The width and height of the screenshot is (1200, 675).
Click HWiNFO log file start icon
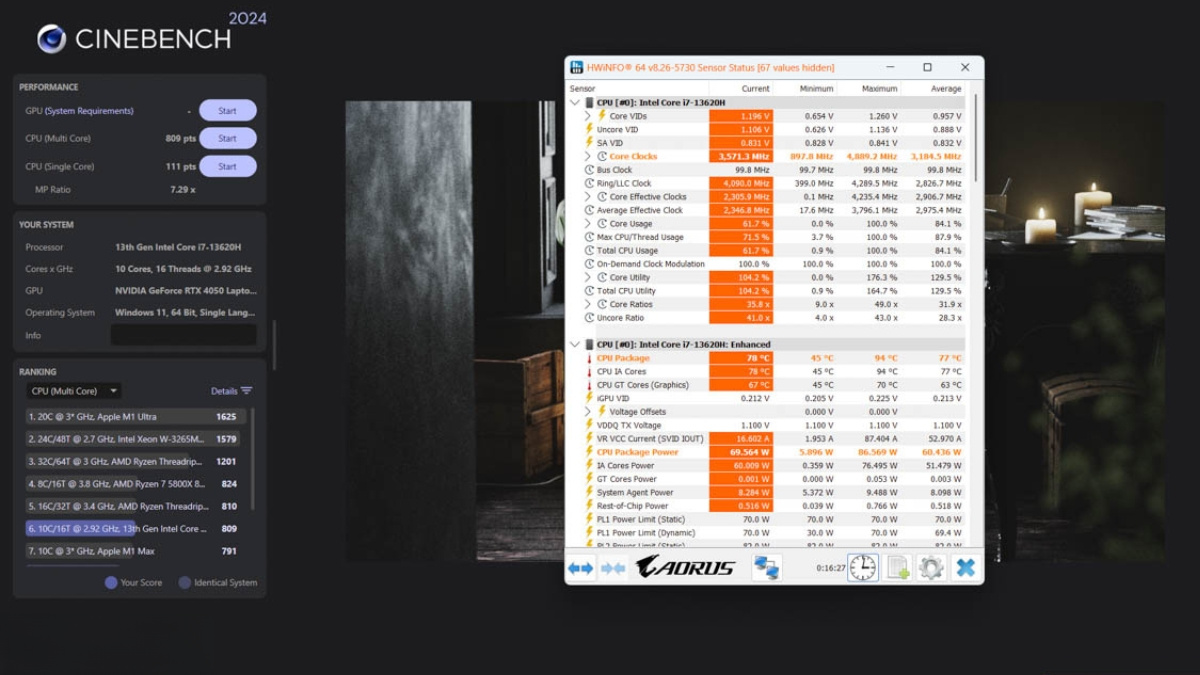898,568
